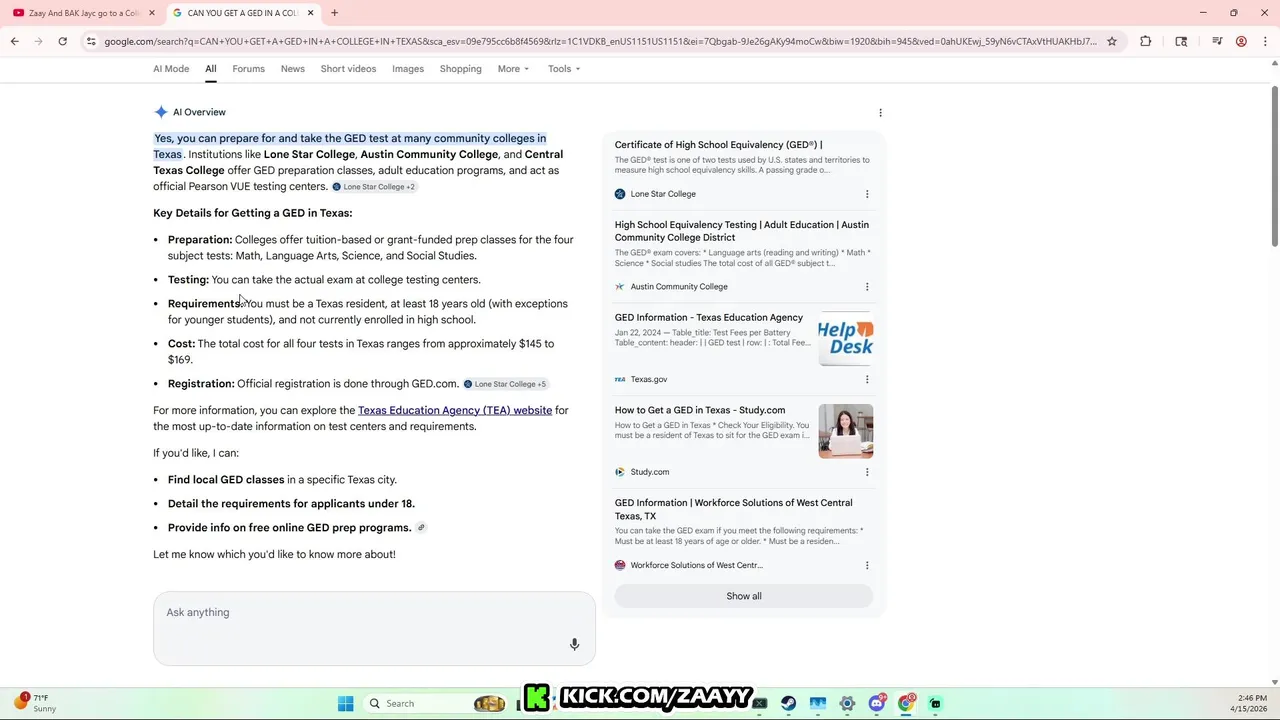Open GED Information - Texas Education Agency result

point(709,318)
